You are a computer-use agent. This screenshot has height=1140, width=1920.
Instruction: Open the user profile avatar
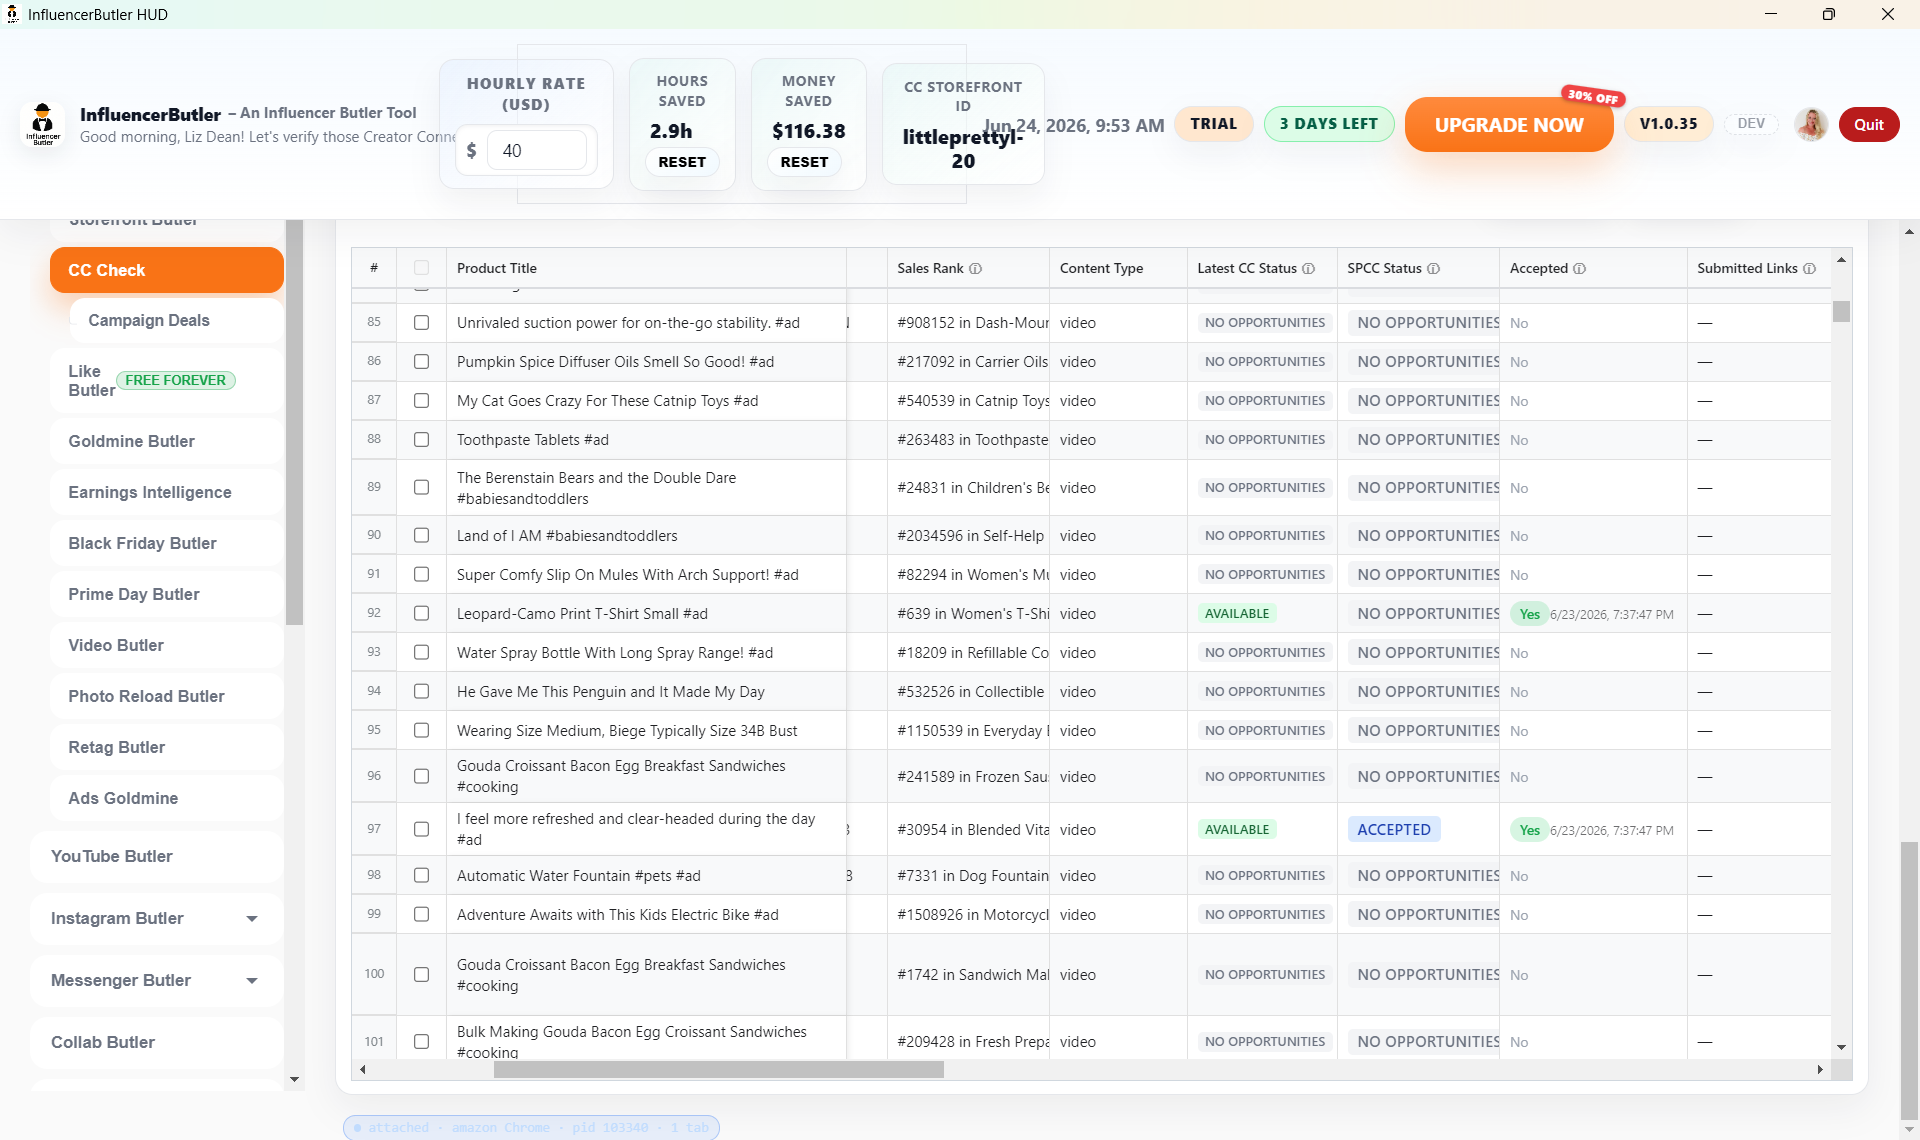coord(1811,124)
